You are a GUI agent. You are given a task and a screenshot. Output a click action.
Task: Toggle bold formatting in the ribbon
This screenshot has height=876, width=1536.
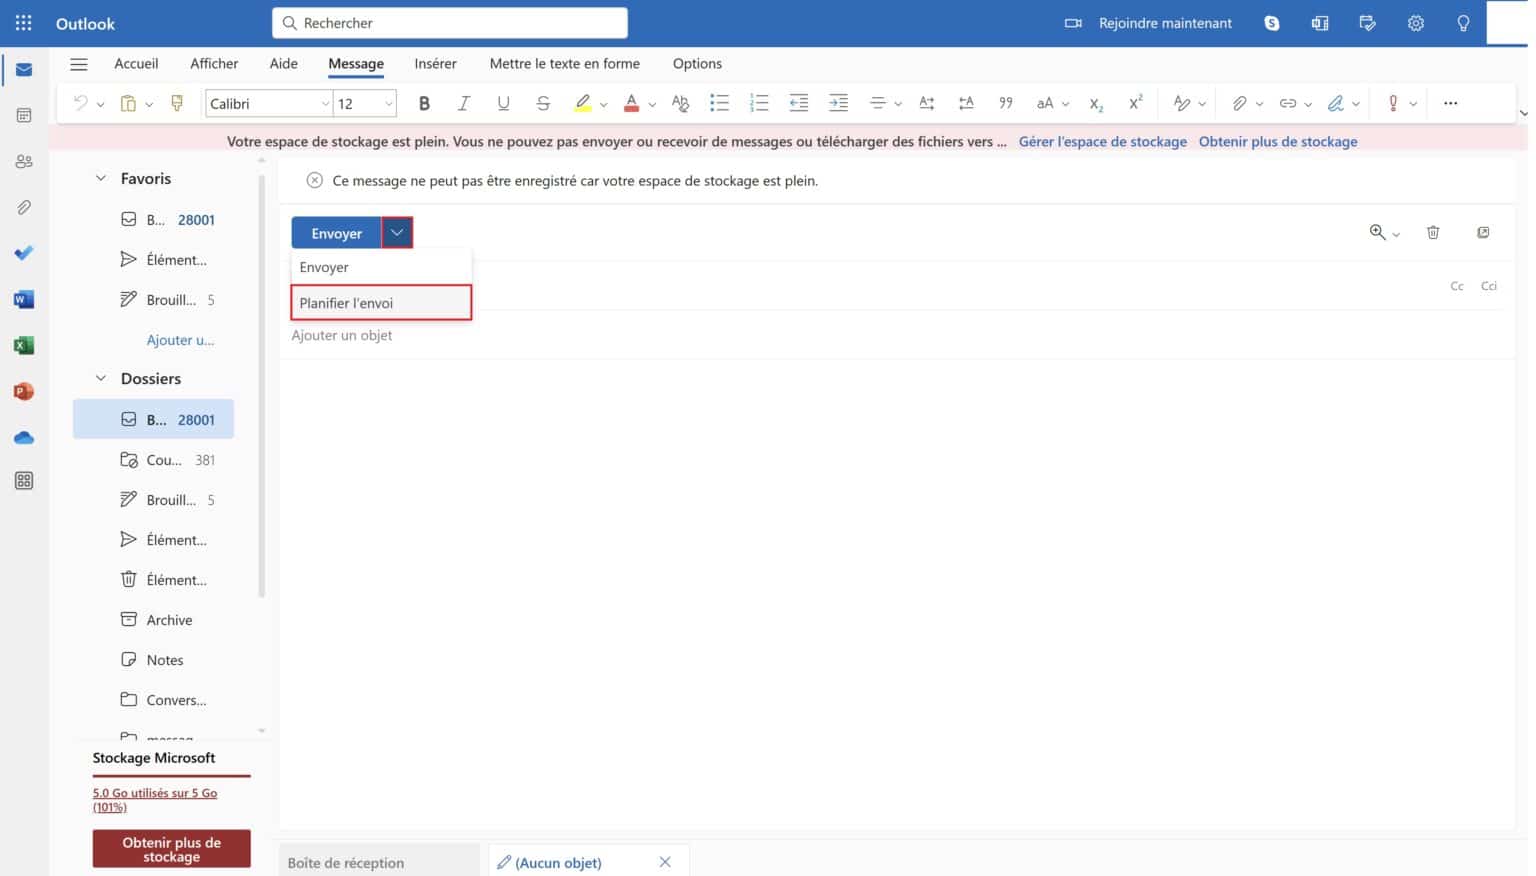click(x=424, y=103)
